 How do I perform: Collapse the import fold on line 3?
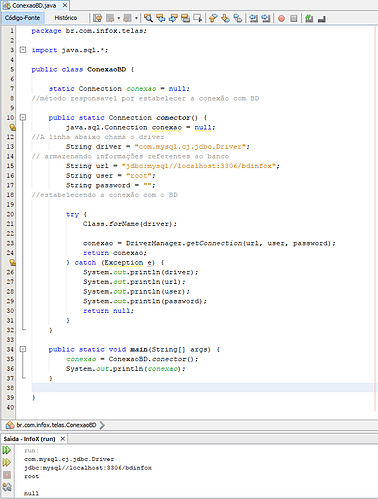pos(23,50)
